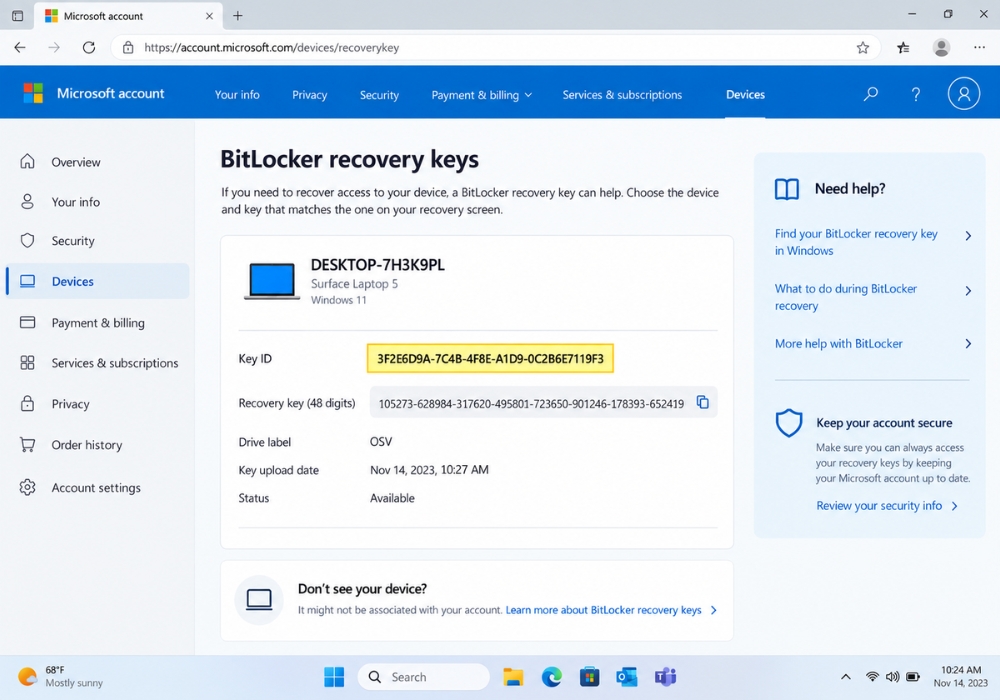Open More help with BitLocker link
The height and width of the screenshot is (700, 1000).
point(839,344)
